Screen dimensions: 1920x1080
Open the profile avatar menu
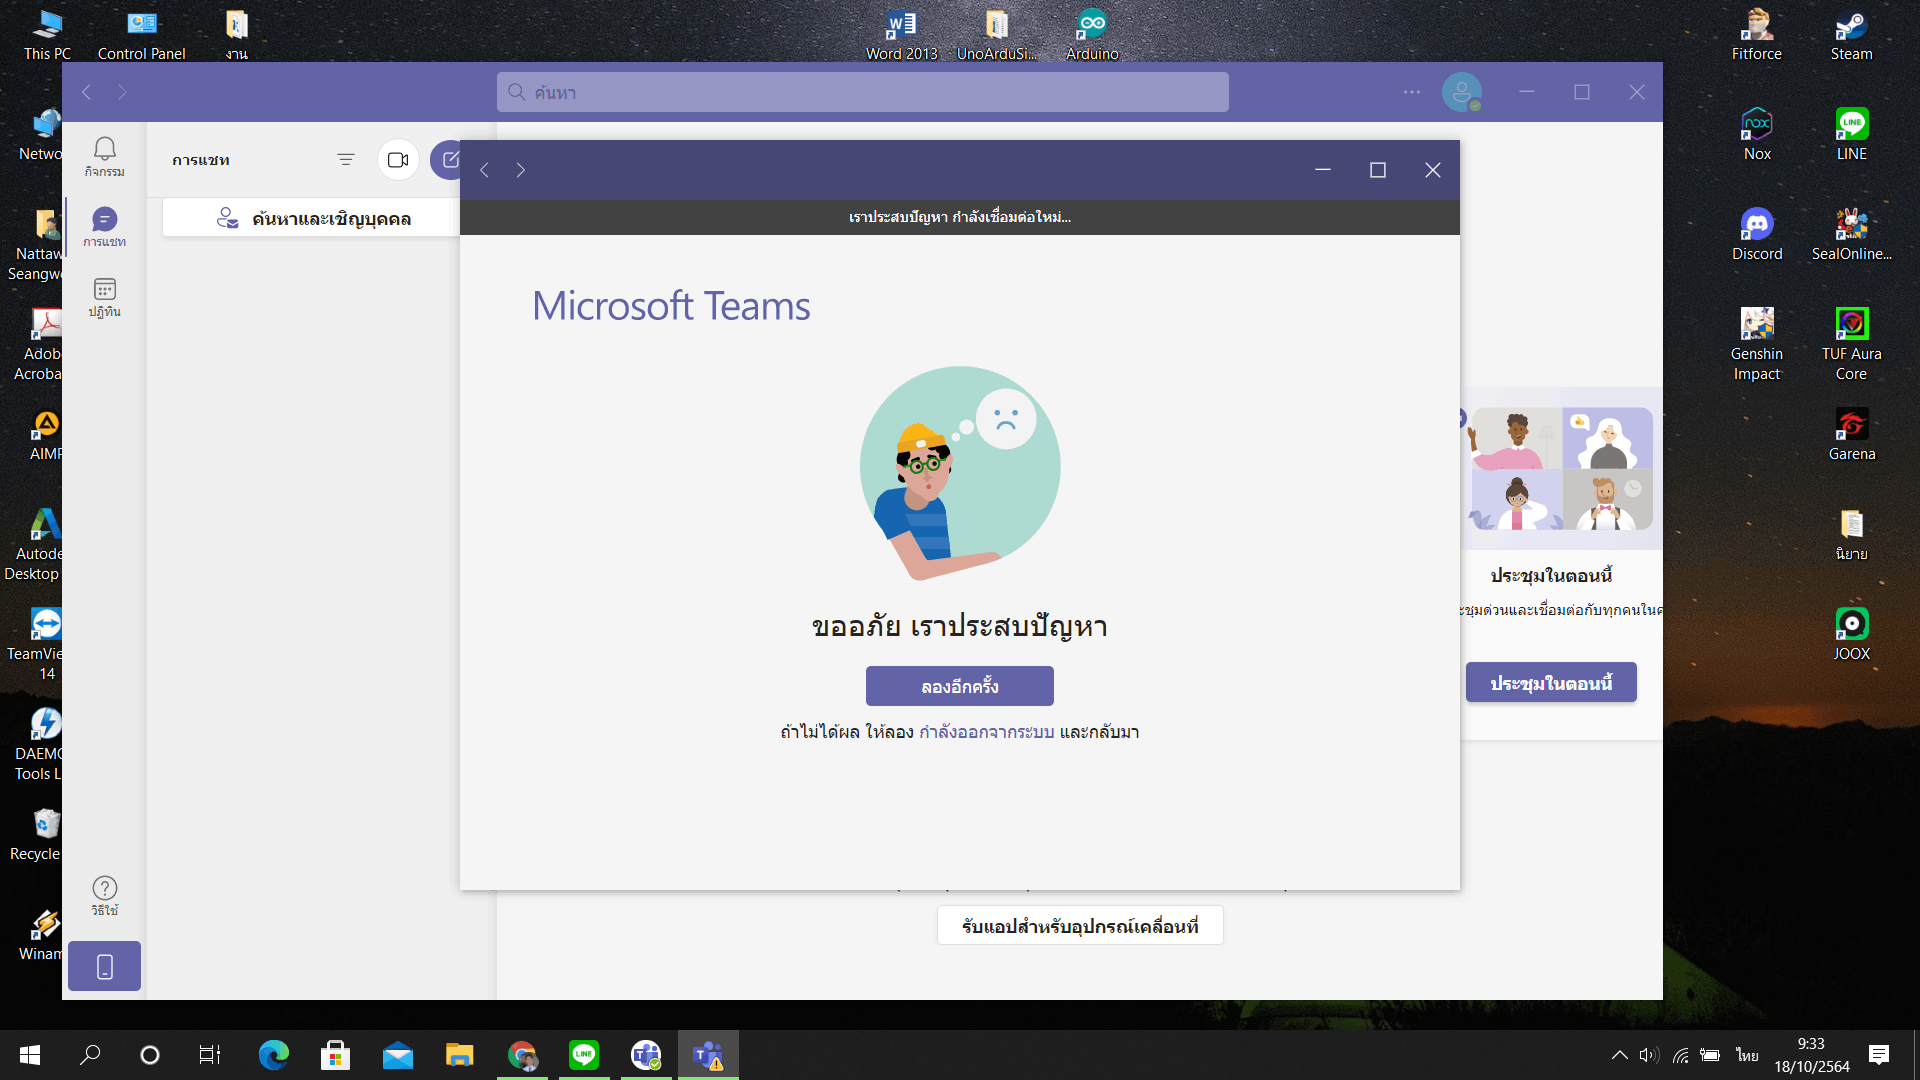coord(1461,92)
